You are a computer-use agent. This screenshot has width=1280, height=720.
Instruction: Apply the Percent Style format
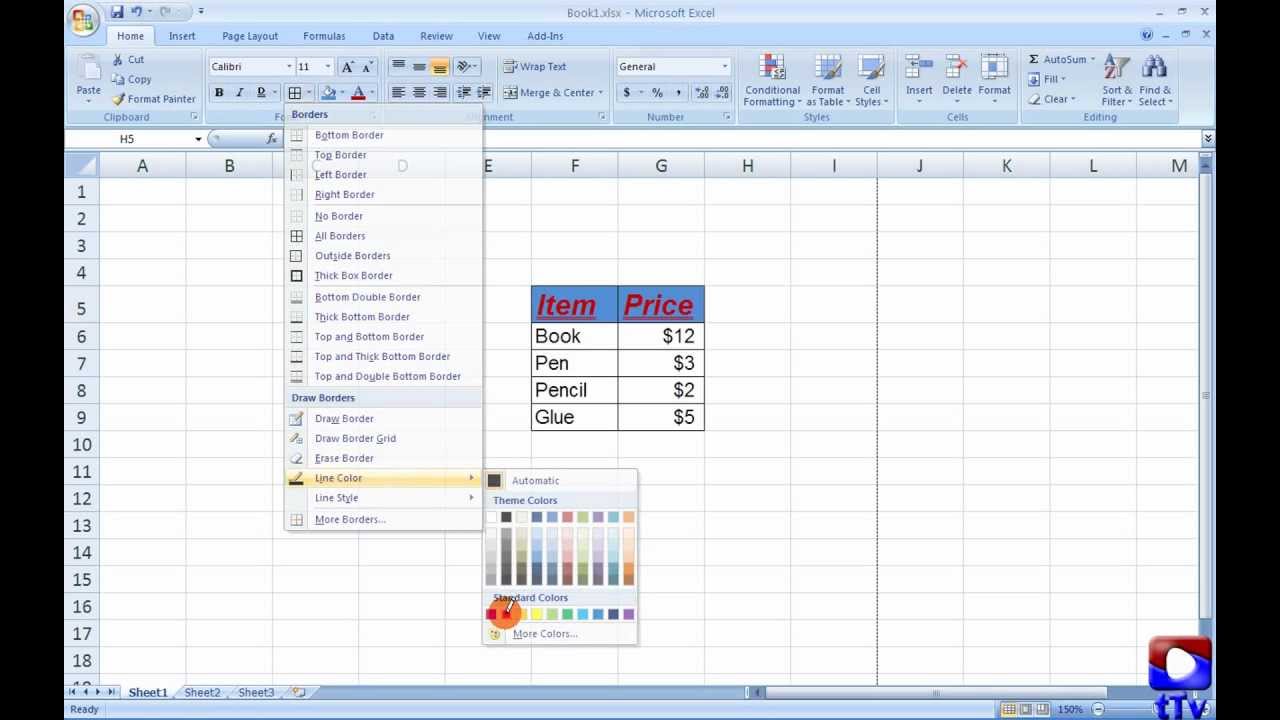click(657, 93)
